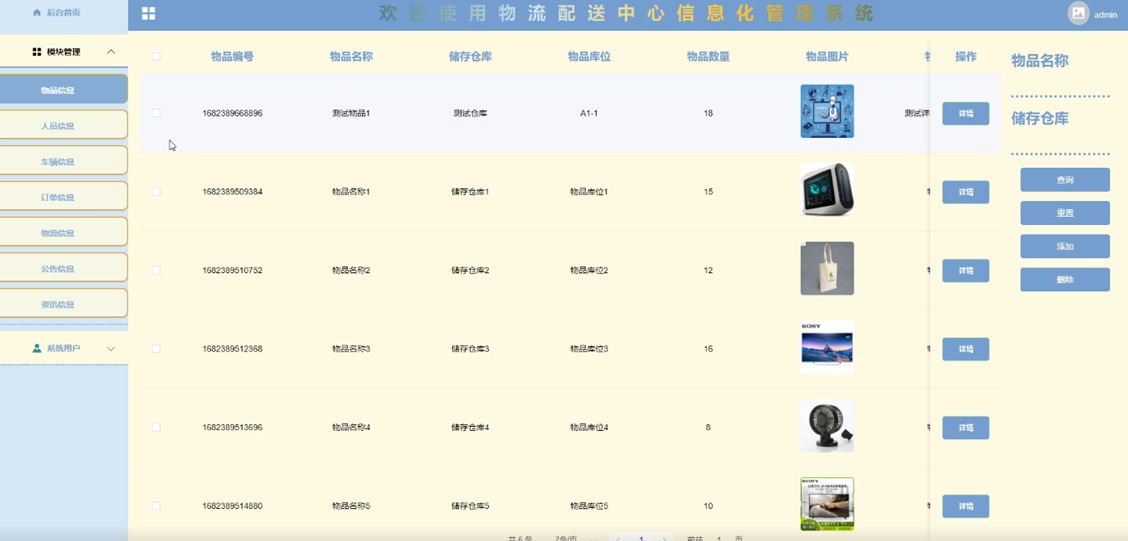Go to 后台首页 in the sidebar
Screen dimensions: 1128x541
coord(63,13)
